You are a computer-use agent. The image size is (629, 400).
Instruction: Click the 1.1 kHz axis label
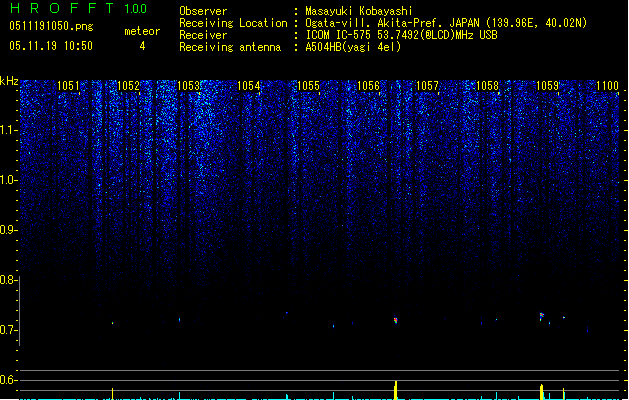click(8, 130)
